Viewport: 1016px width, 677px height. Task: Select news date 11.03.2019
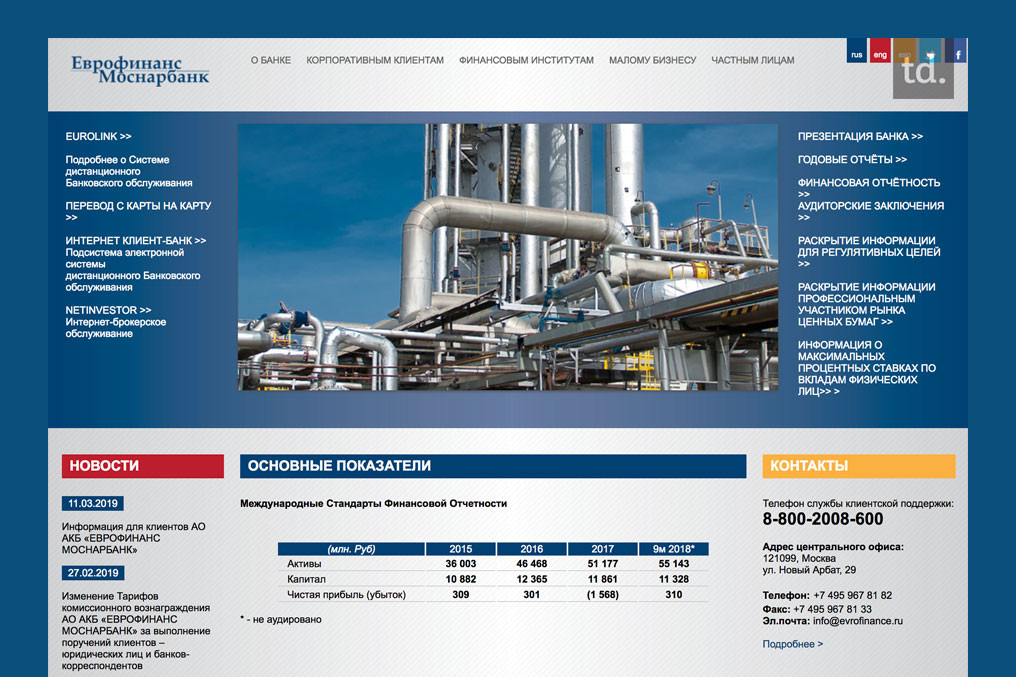pos(93,503)
